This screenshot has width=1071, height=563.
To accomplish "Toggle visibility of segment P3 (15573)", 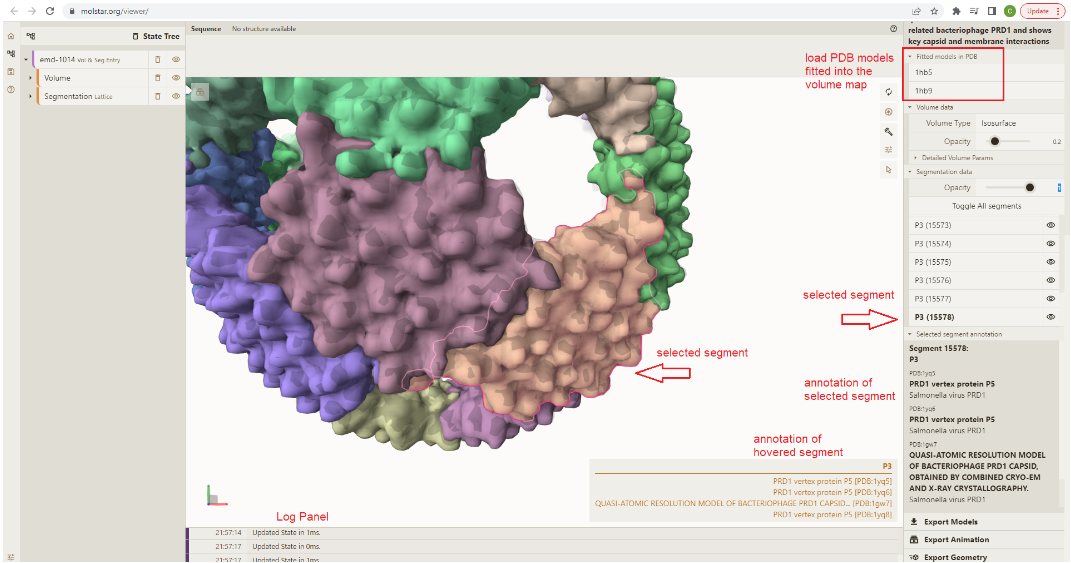I will click(x=1050, y=225).
